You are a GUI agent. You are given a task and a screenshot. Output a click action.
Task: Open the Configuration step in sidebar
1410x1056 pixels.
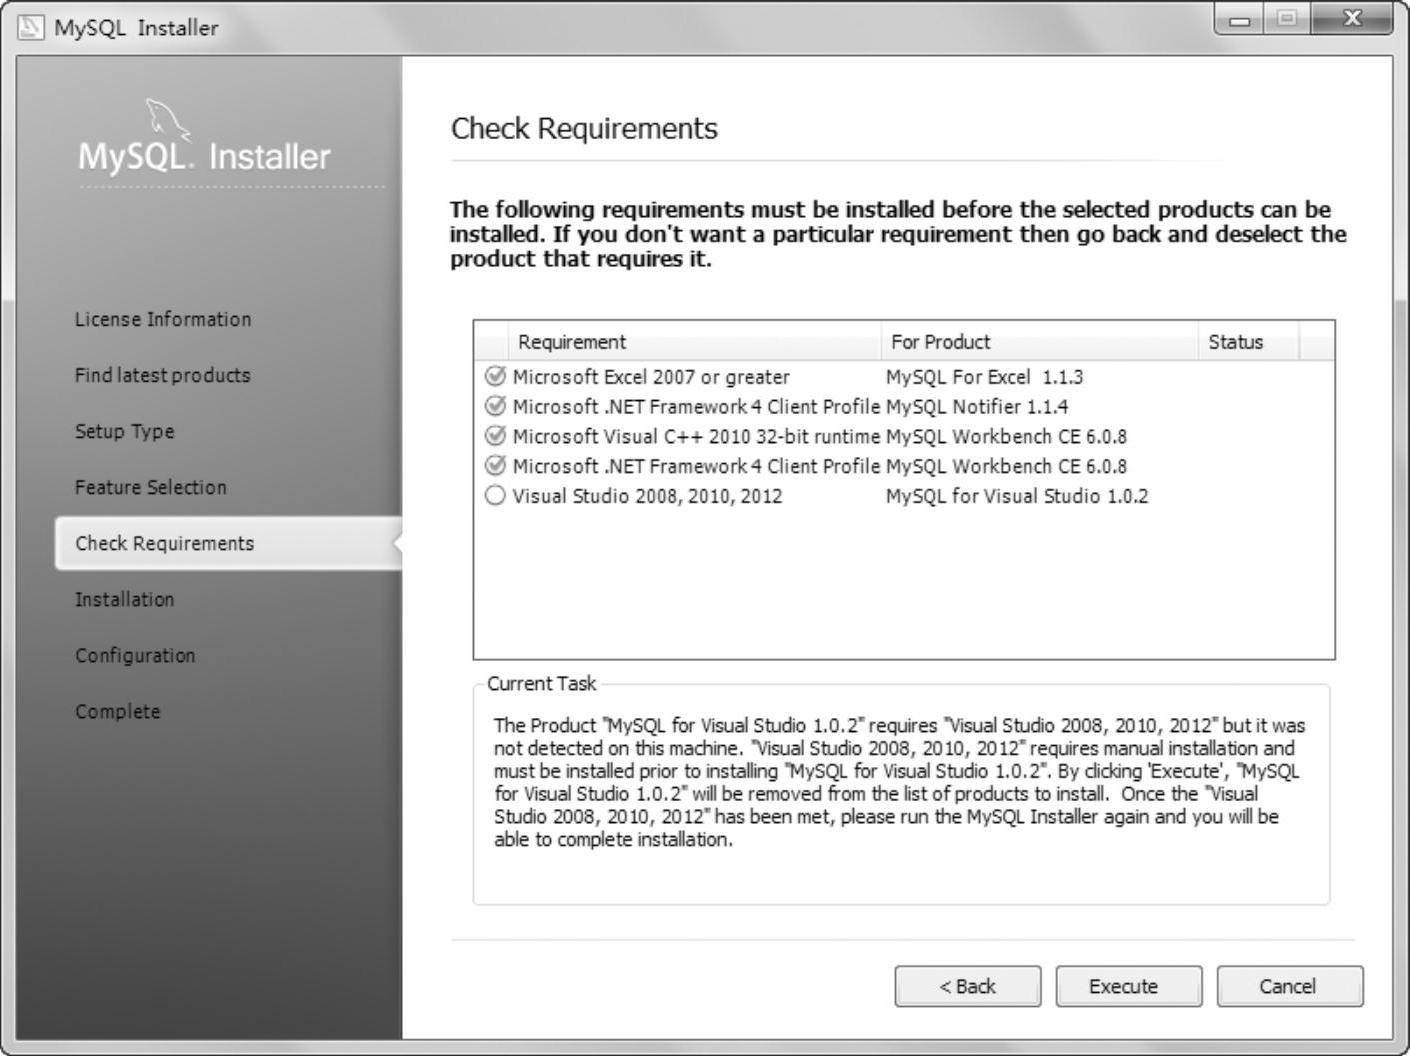coord(135,655)
